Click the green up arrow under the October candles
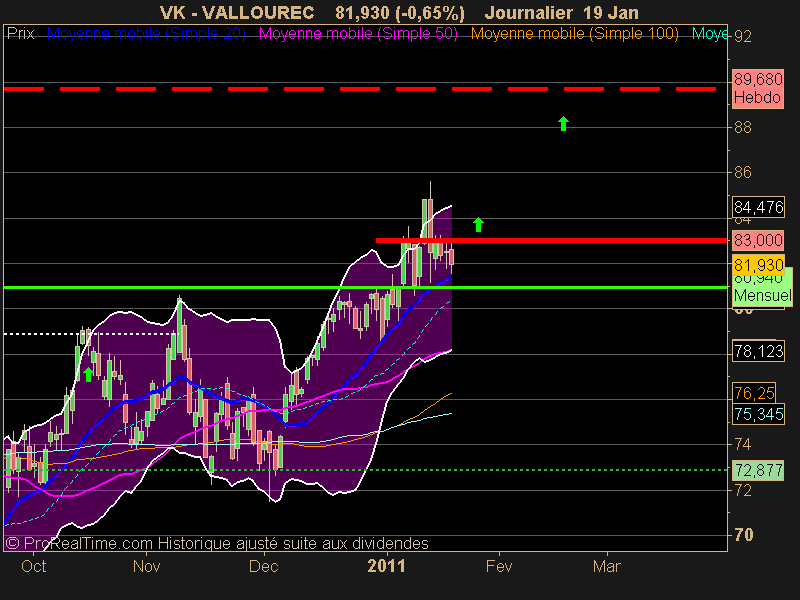Screen dimensions: 800x600 coord(88,374)
